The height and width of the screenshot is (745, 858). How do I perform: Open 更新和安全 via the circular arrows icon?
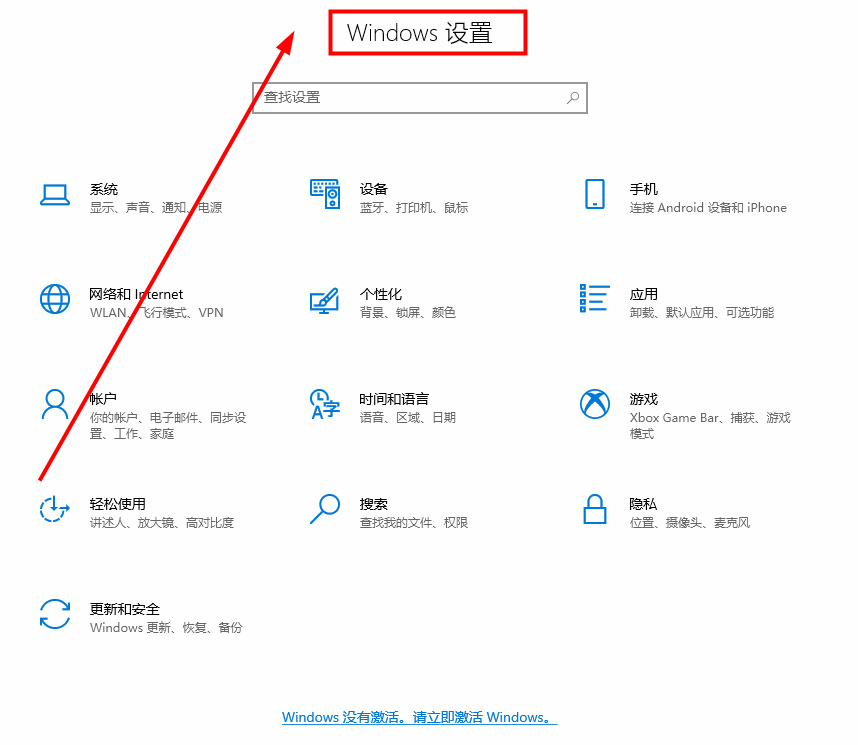(55, 615)
